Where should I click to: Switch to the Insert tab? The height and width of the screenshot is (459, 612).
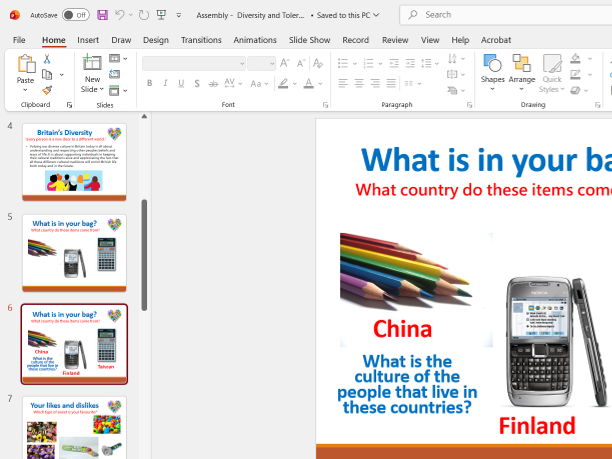click(x=88, y=40)
